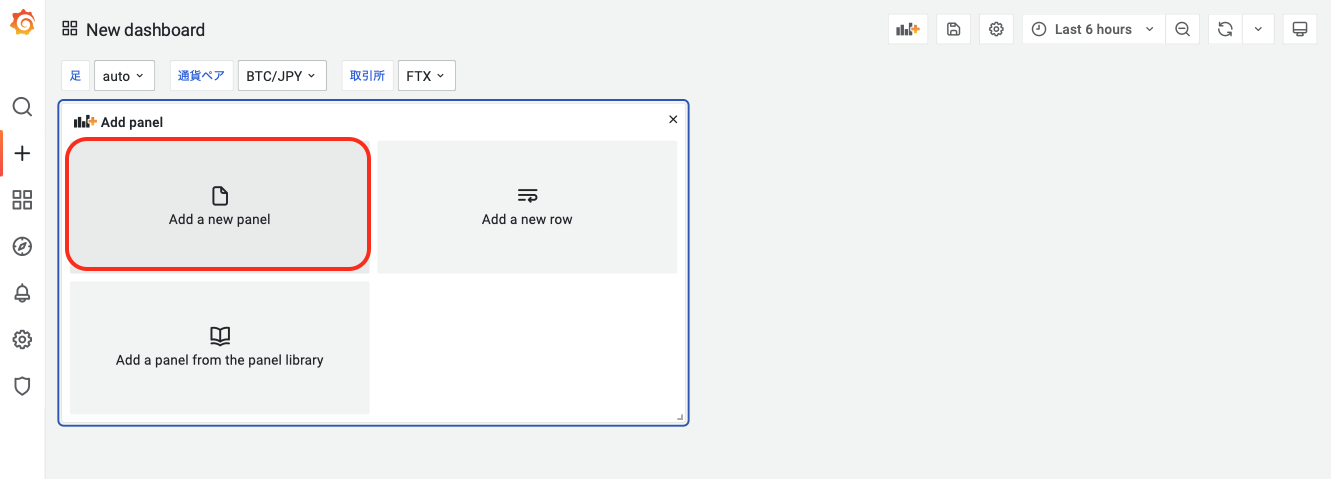Image resolution: width=1331 pixels, height=479 pixels.
Task: Click the 足 variable label
Action: (75, 76)
